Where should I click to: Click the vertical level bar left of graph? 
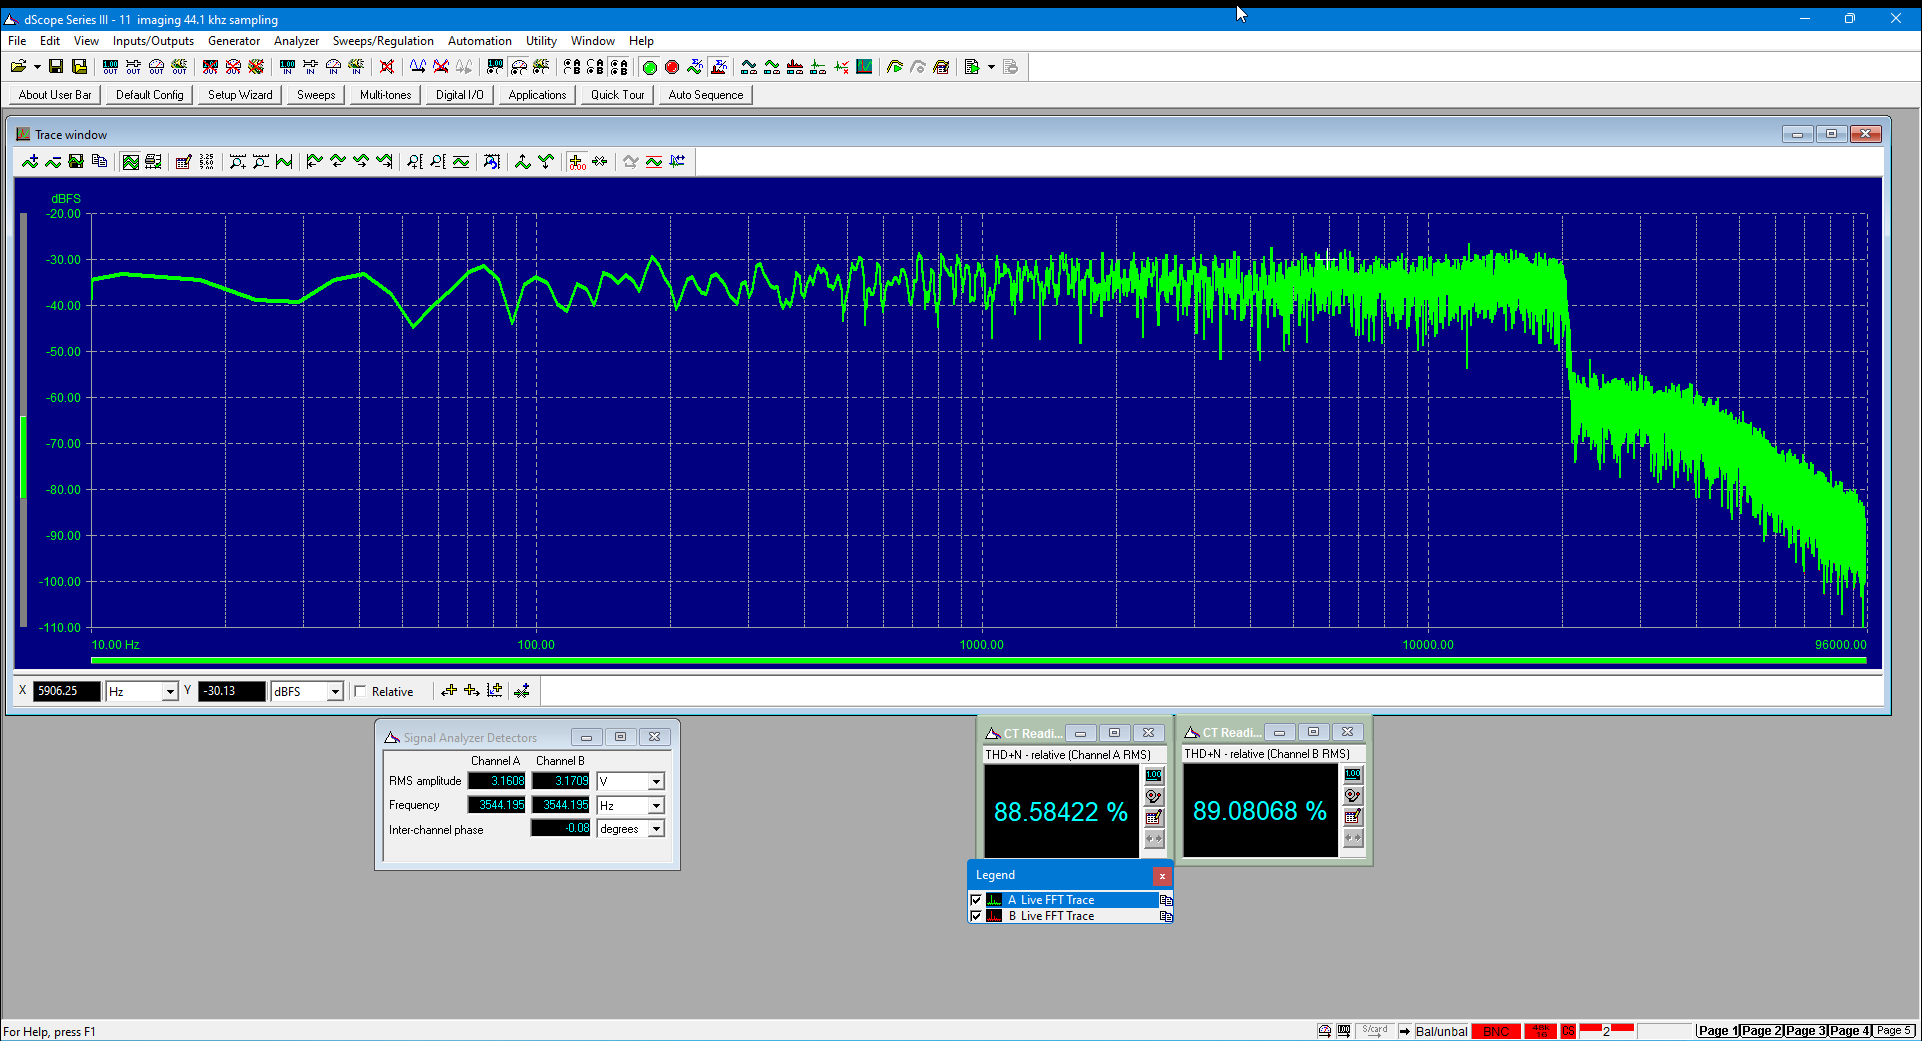(23, 420)
